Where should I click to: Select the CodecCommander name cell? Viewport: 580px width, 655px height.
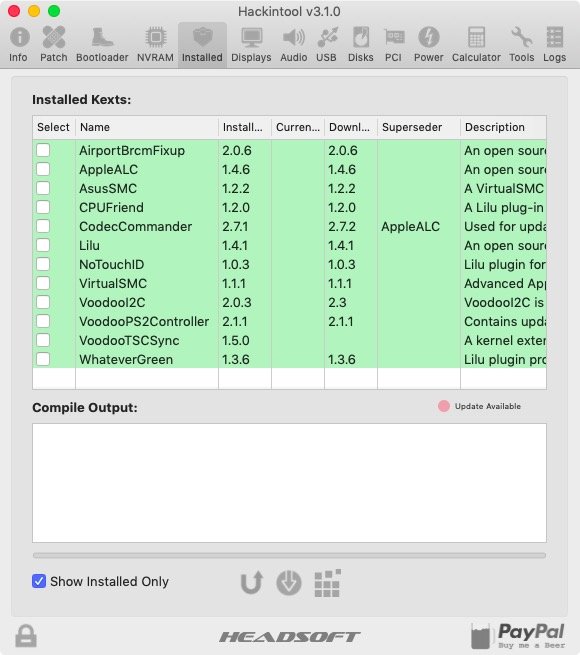[x=135, y=226]
